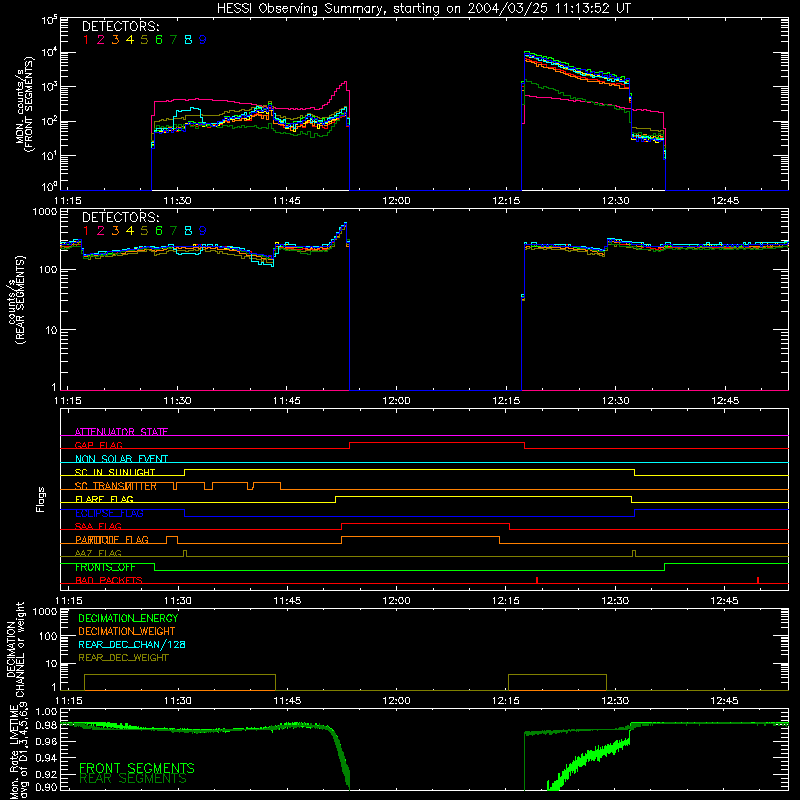
Task: Click the DECIMATION_WEIGHT legend entry
Action: (x=127, y=631)
